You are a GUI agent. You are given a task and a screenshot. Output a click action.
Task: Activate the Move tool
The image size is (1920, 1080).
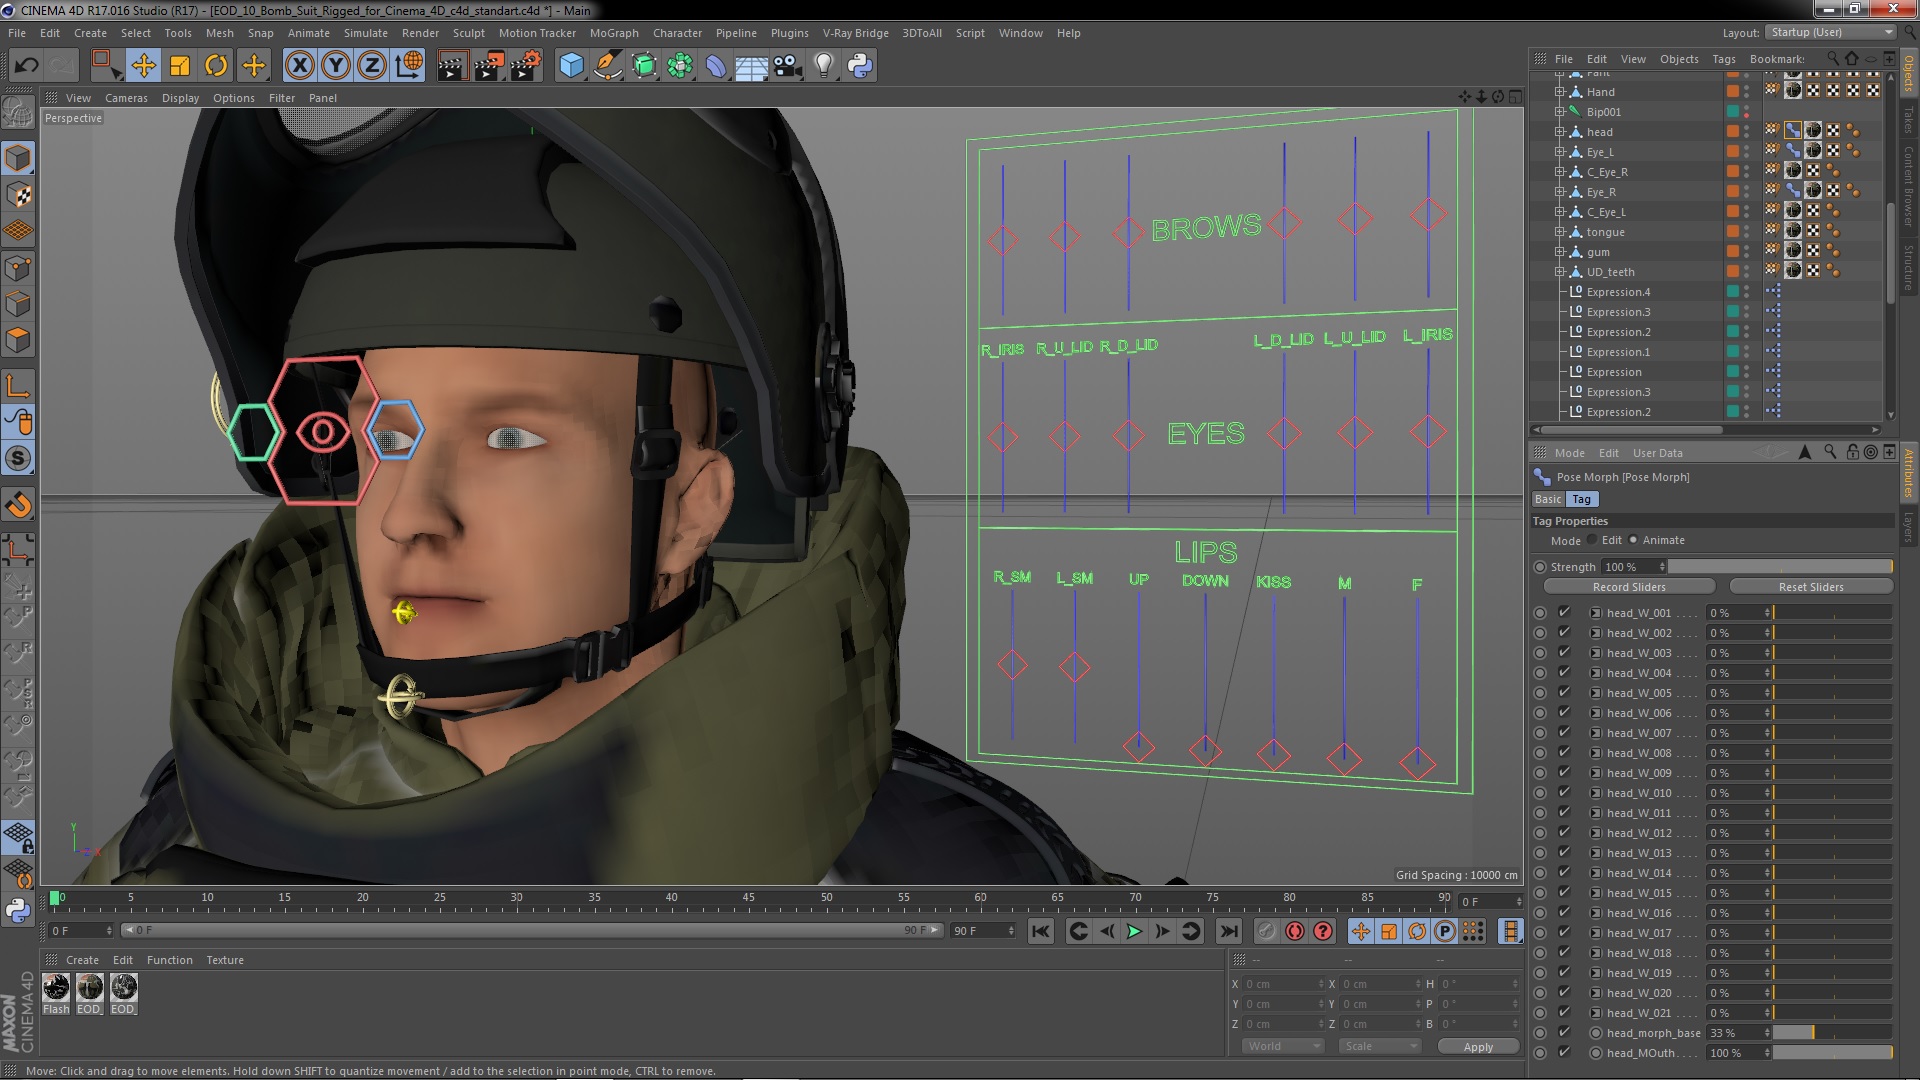tap(143, 66)
